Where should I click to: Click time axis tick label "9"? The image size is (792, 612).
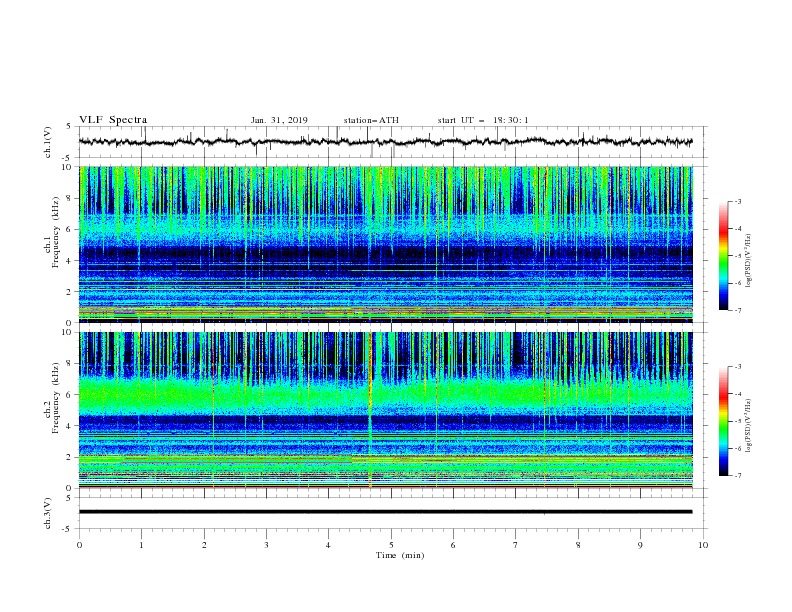[640, 545]
